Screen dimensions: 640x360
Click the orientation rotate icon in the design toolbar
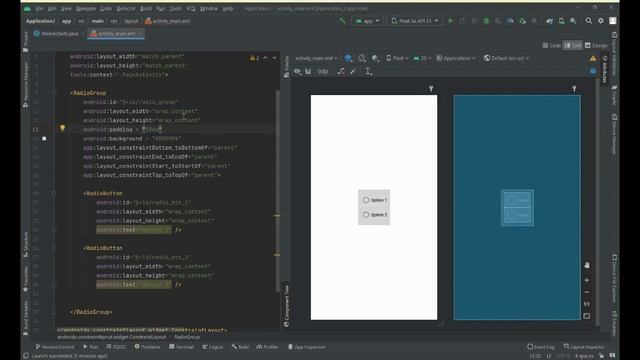click(x=362, y=58)
